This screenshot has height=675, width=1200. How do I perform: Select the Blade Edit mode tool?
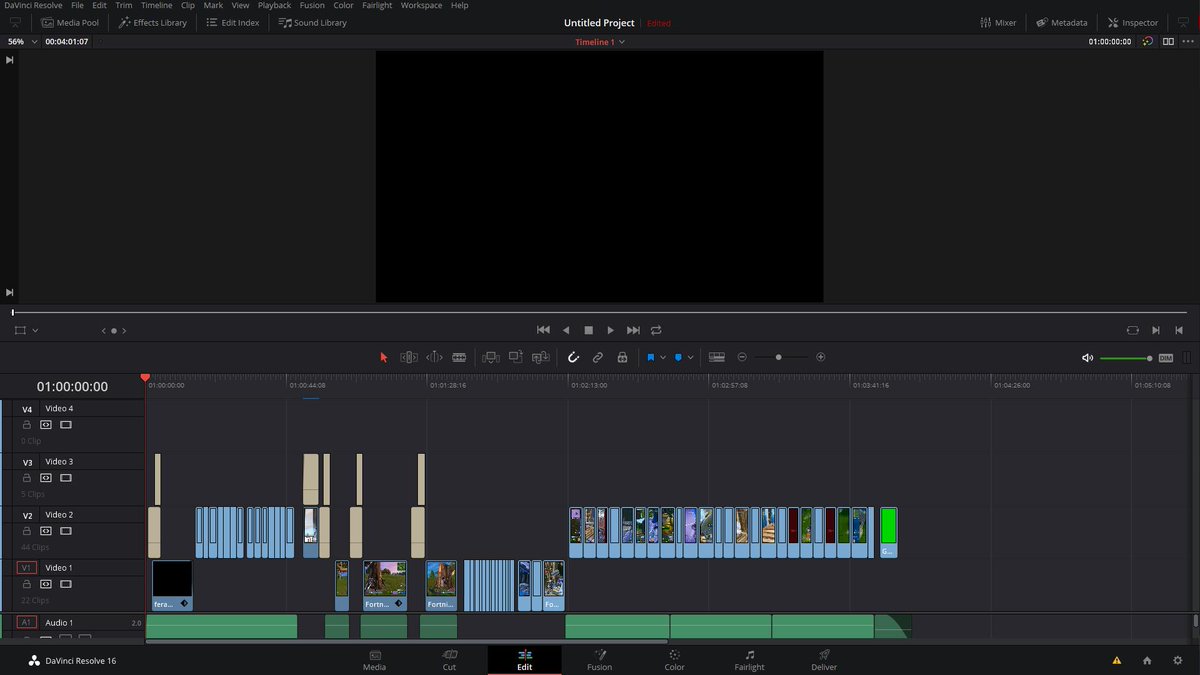(x=459, y=357)
